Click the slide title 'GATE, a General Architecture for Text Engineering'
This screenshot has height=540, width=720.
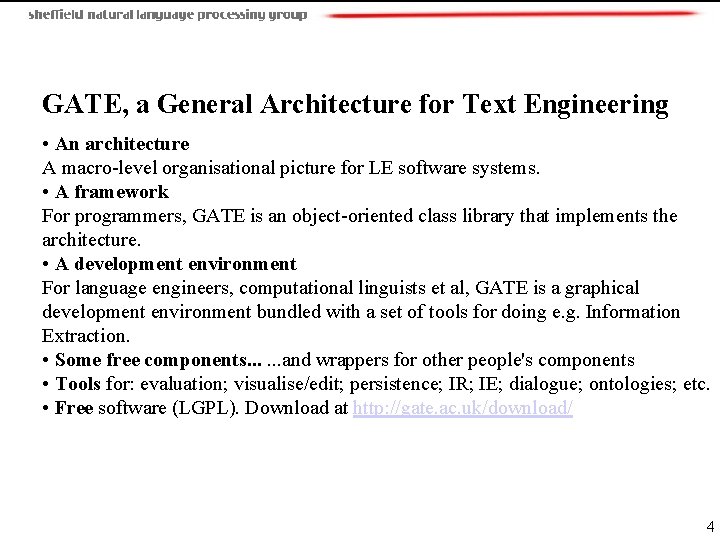click(x=355, y=104)
